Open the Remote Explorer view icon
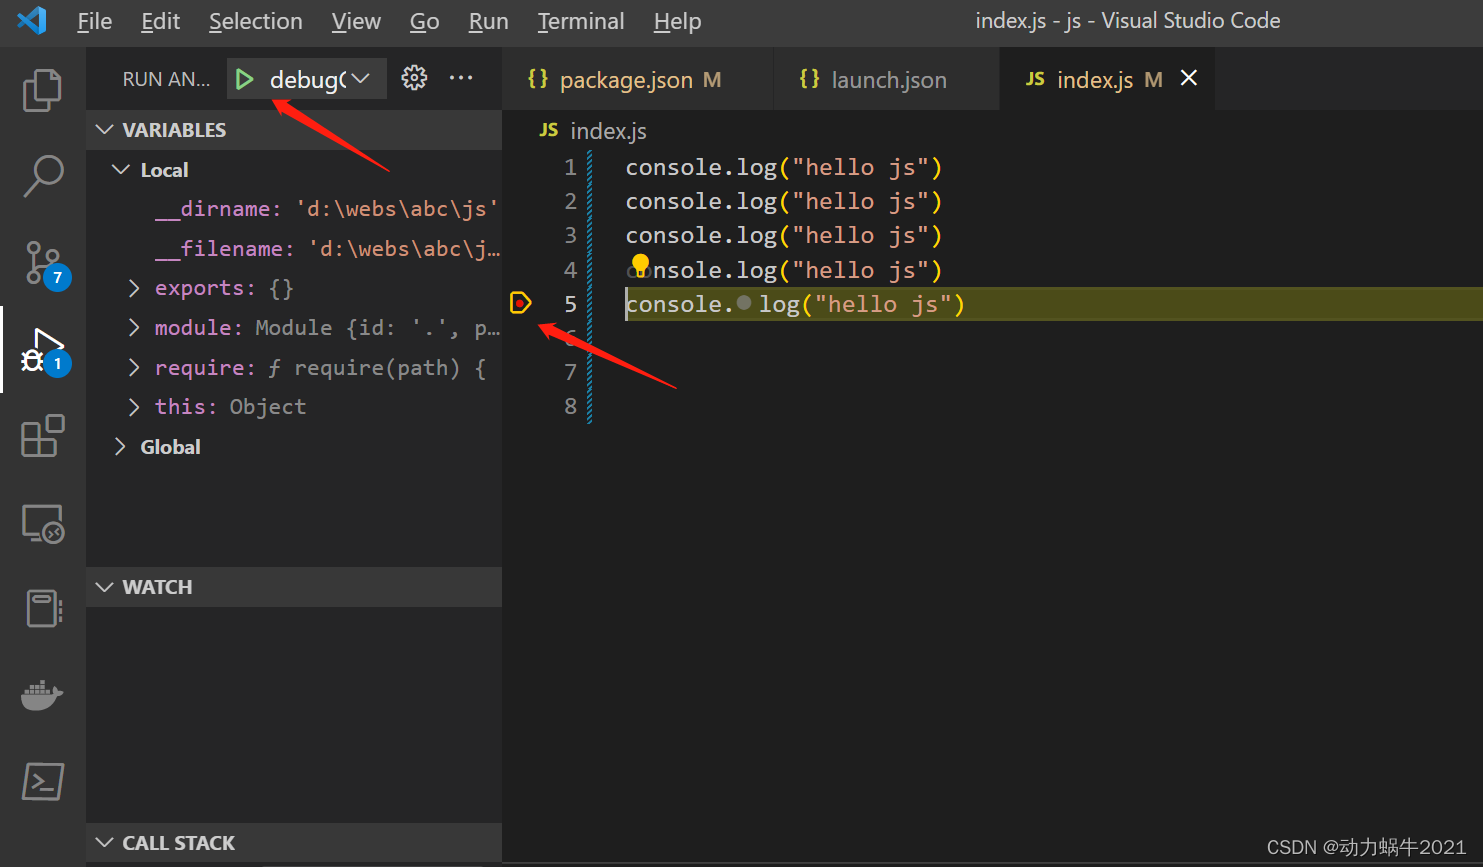Screen dimensions: 1483x867 (42, 523)
